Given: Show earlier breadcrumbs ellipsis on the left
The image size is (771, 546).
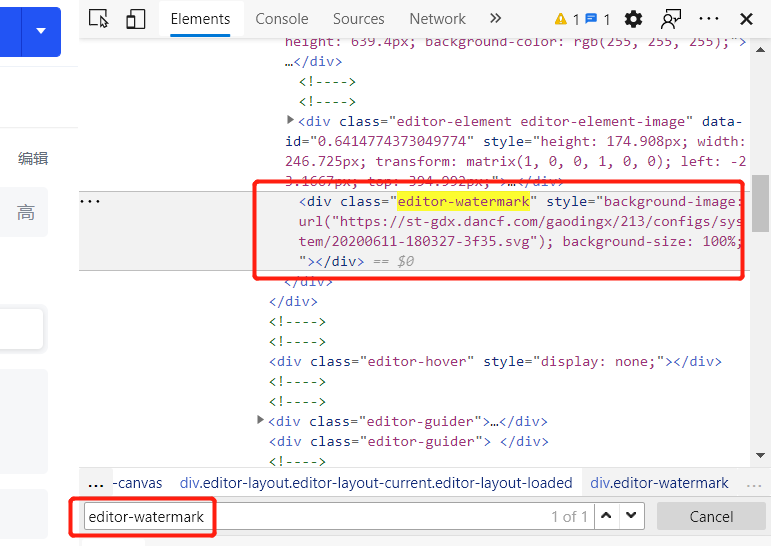Looking at the screenshot, I should [x=96, y=484].
